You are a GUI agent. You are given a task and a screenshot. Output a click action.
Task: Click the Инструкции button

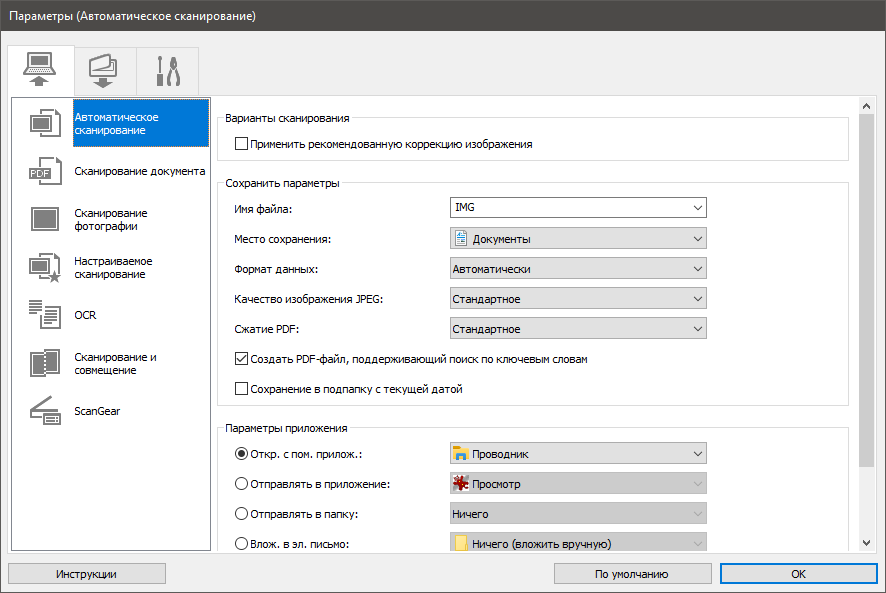click(x=87, y=574)
